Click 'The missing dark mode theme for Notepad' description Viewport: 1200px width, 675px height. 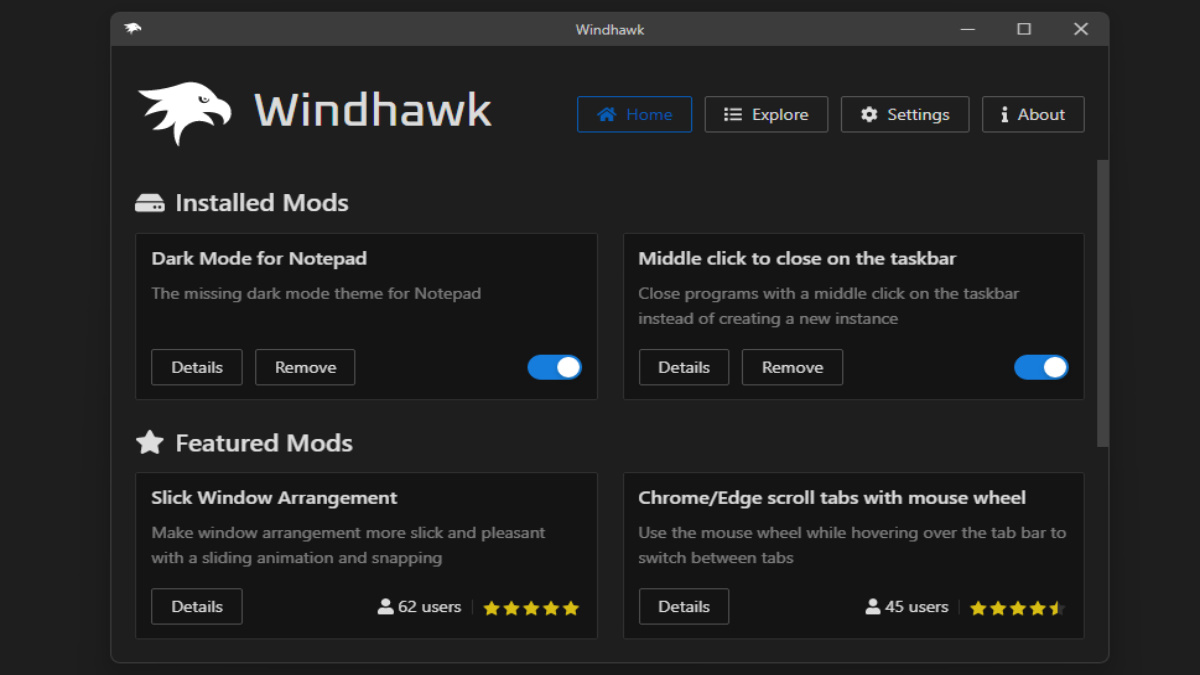coord(316,293)
